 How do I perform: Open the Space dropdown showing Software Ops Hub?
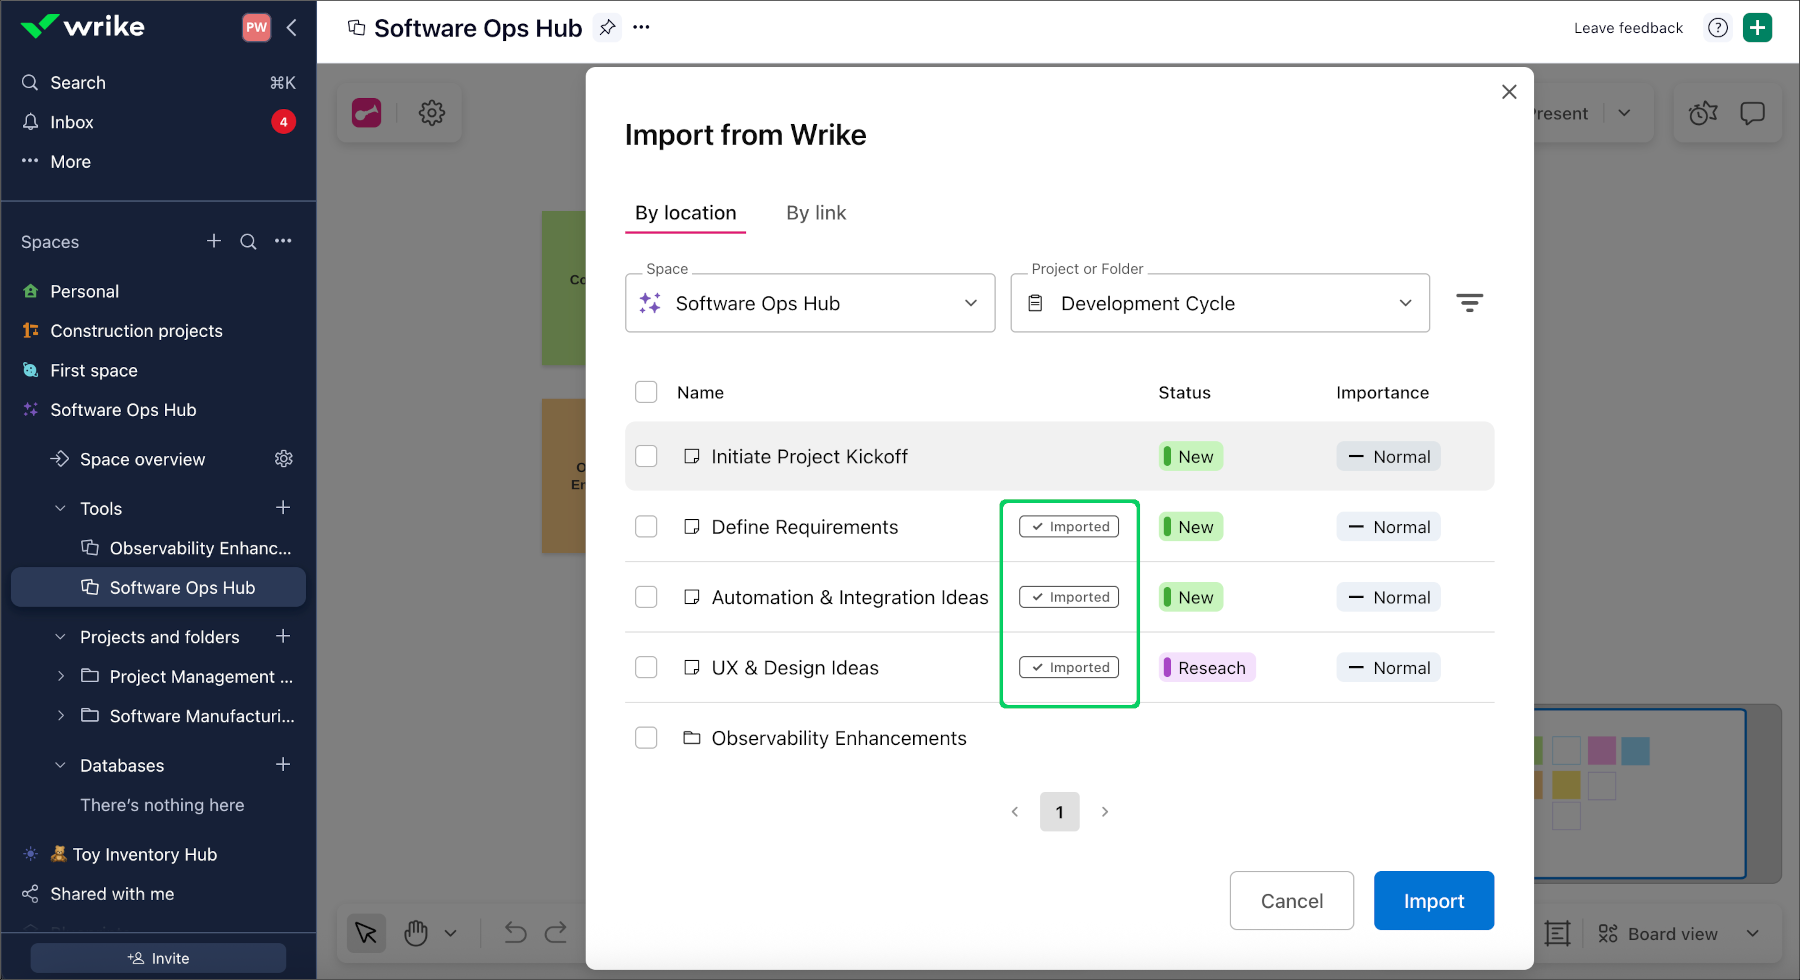[x=810, y=303]
